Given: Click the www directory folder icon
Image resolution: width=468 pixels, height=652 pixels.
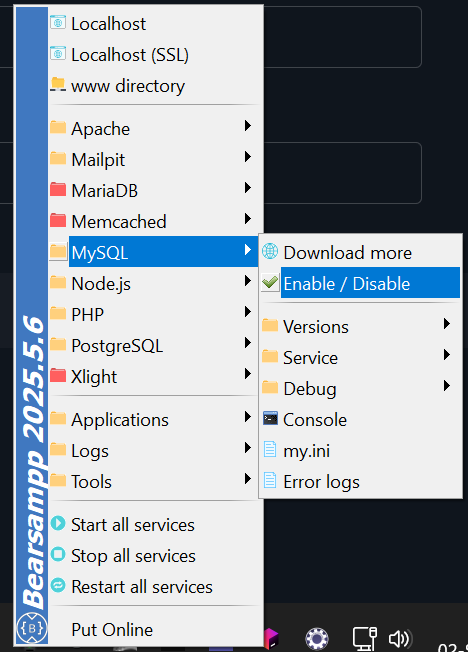Looking at the screenshot, I should pyautogui.click(x=58, y=84).
